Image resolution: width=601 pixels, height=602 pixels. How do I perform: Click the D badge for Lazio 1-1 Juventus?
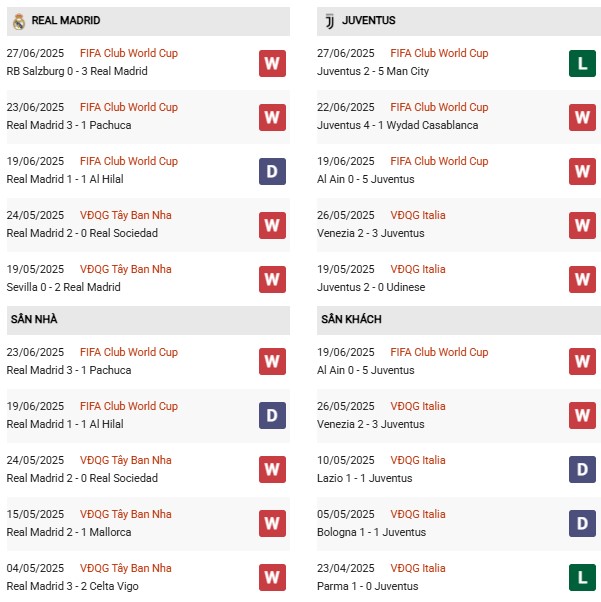[582, 469]
